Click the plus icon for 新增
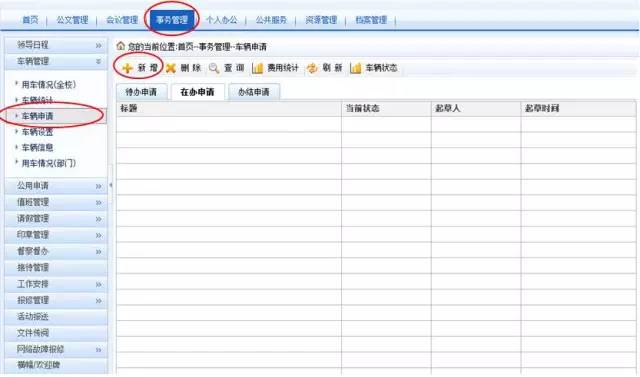Screen dimensions: 640x377 127,68
